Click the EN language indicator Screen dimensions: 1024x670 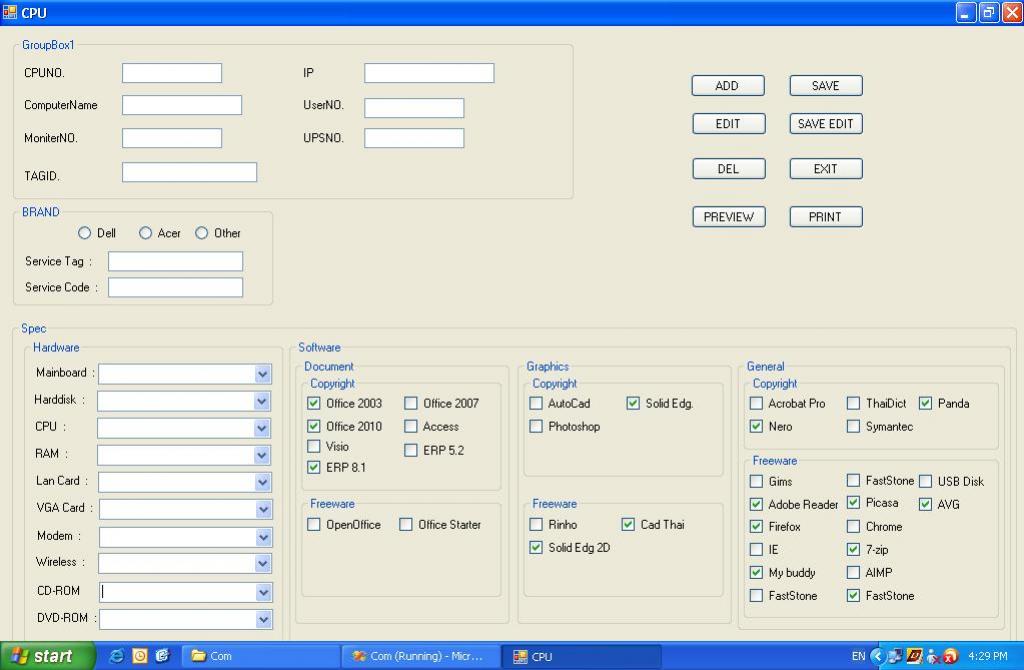click(x=858, y=656)
